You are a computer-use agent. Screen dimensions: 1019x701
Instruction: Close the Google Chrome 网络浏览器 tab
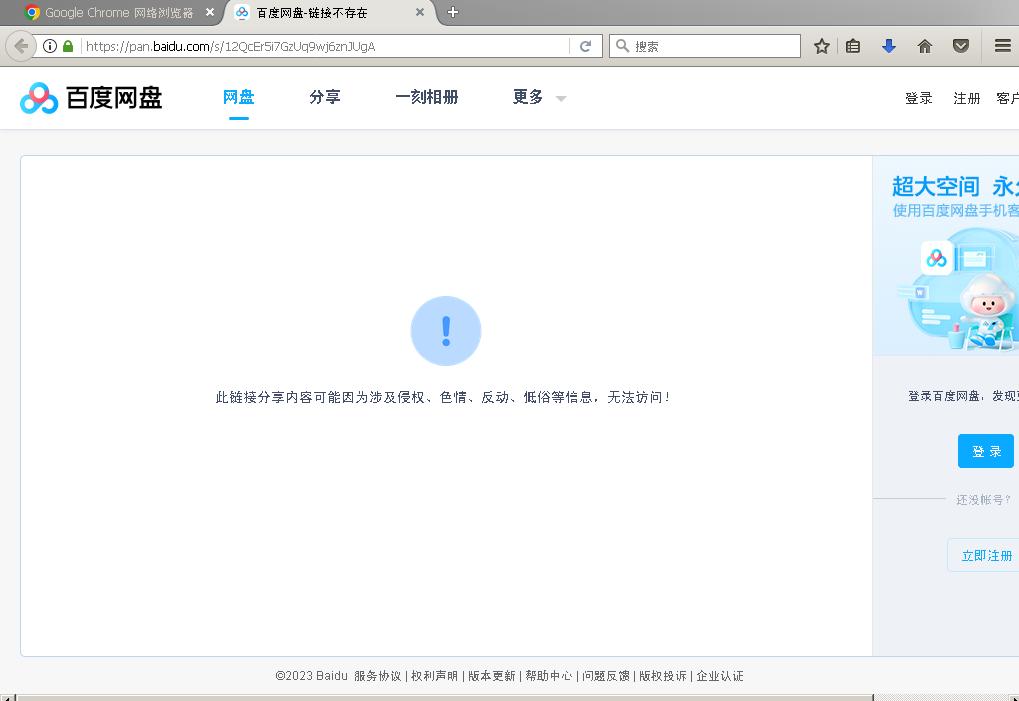[x=210, y=12]
